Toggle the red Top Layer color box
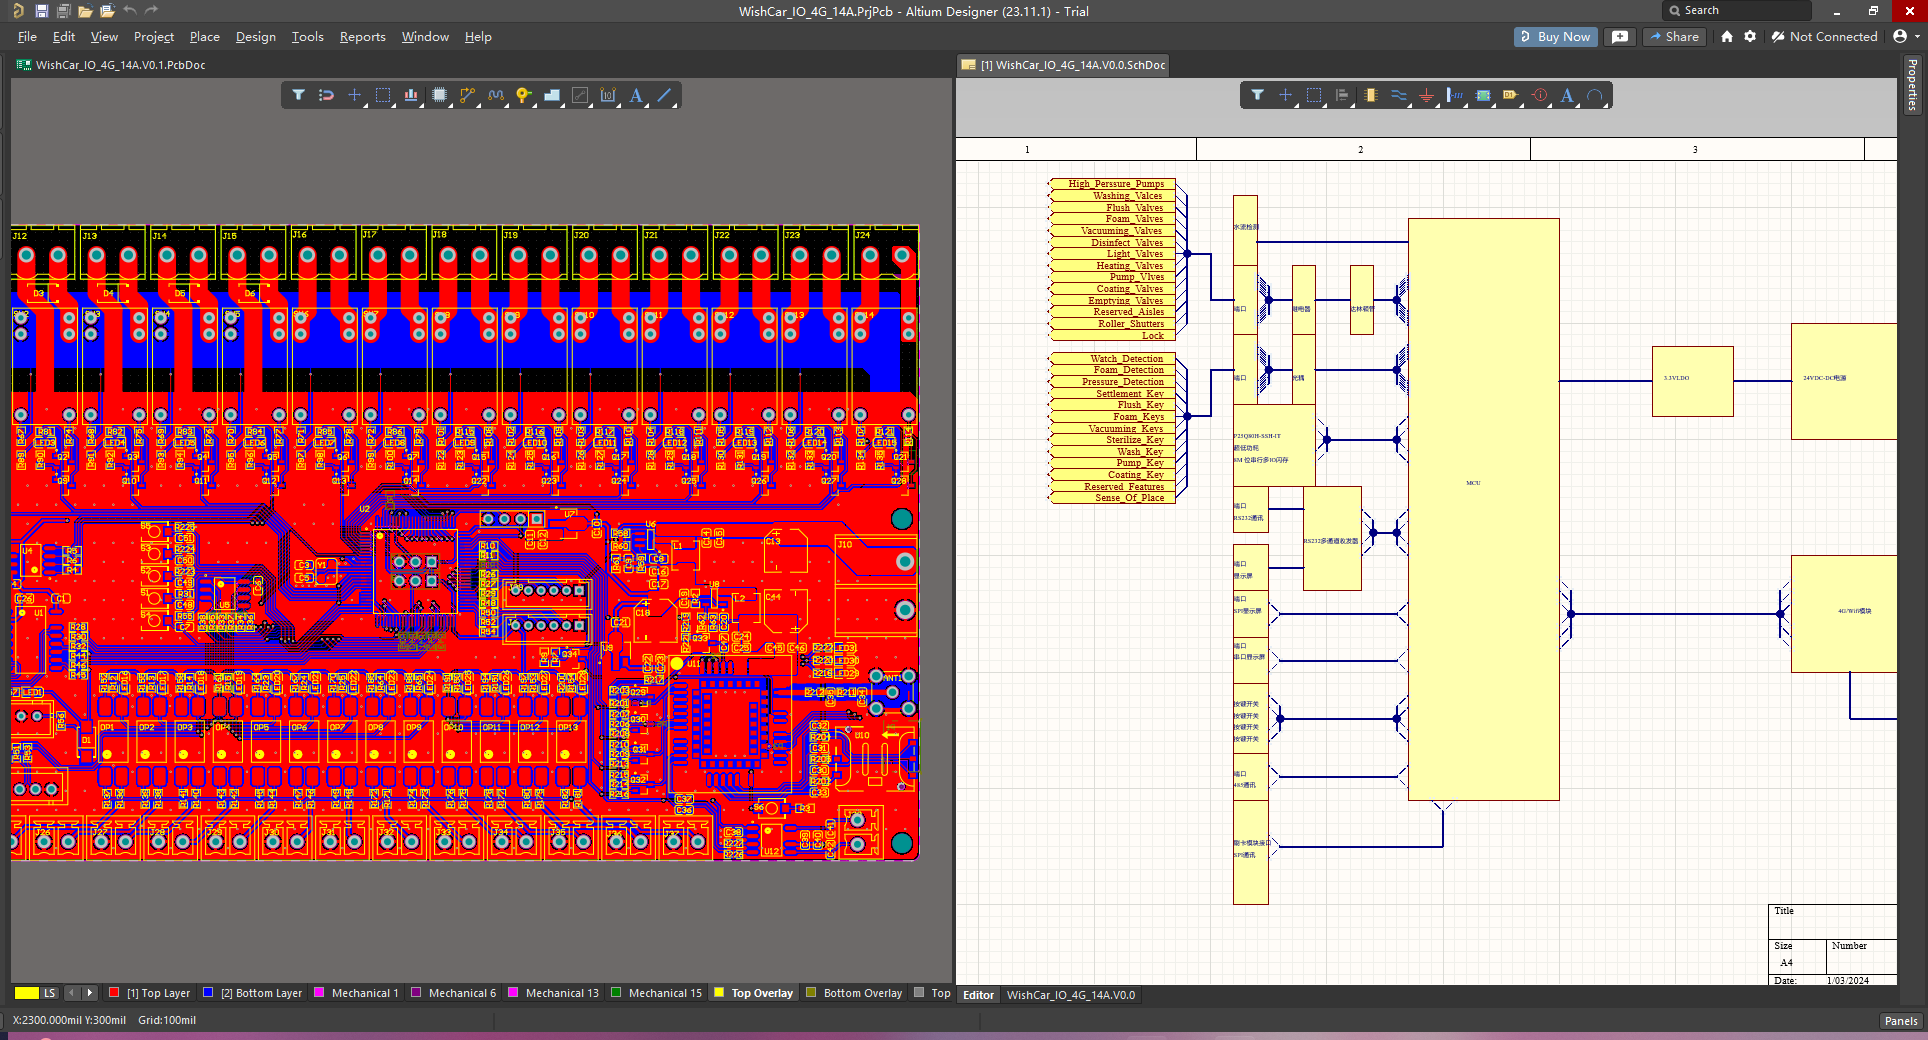This screenshot has height=1040, width=1928. coord(114,993)
